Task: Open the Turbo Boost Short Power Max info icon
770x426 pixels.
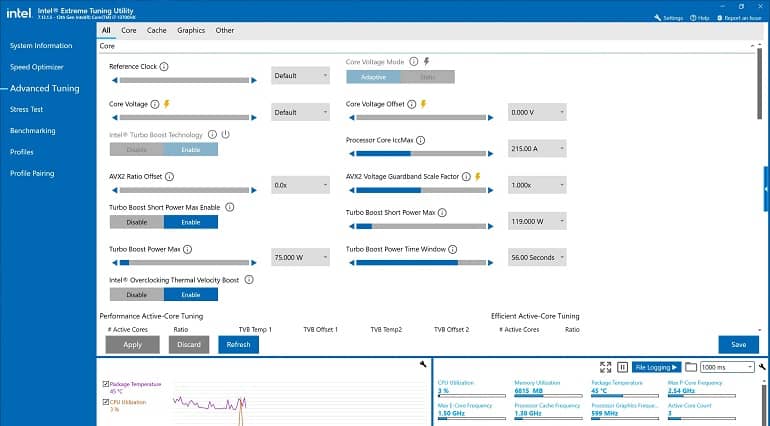Action: click(x=442, y=213)
